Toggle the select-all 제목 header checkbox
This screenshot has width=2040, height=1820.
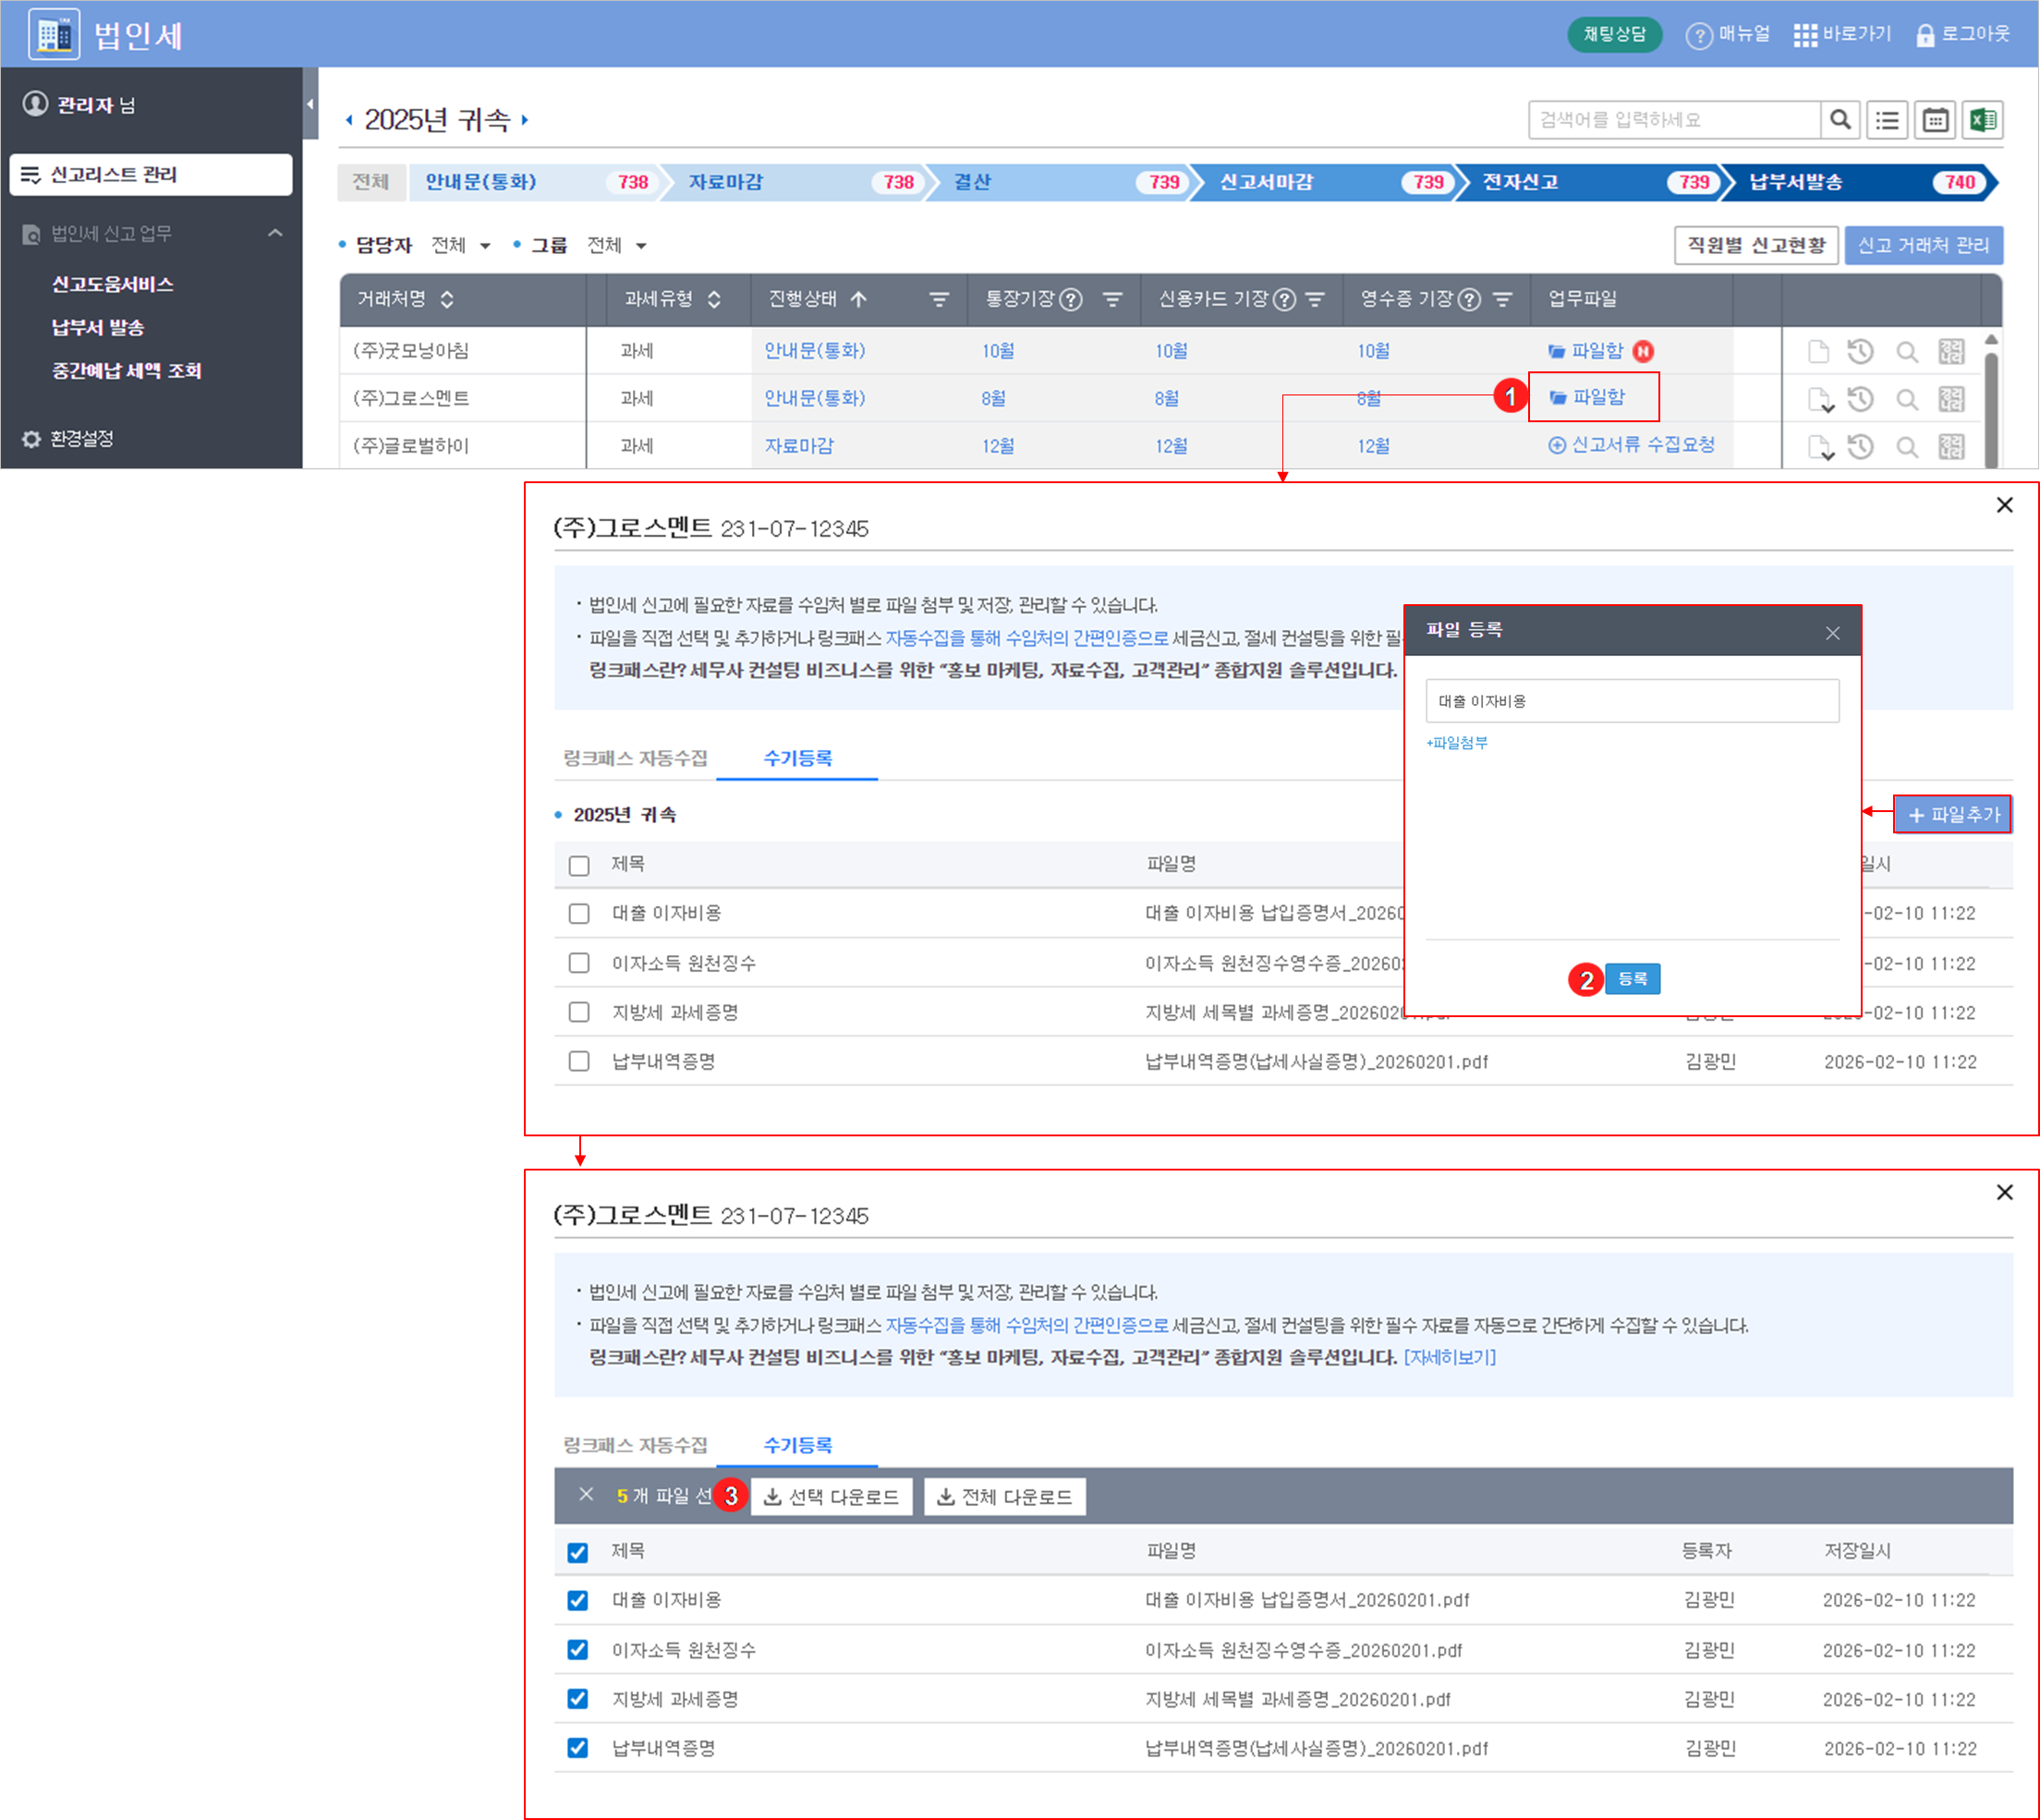[x=578, y=1552]
